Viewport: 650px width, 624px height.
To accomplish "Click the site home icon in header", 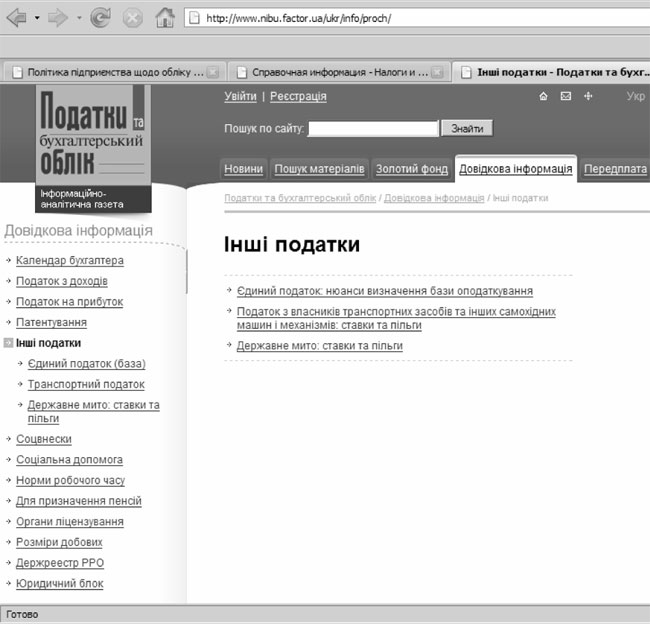I will pyautogui.click(x=543, y=97).
